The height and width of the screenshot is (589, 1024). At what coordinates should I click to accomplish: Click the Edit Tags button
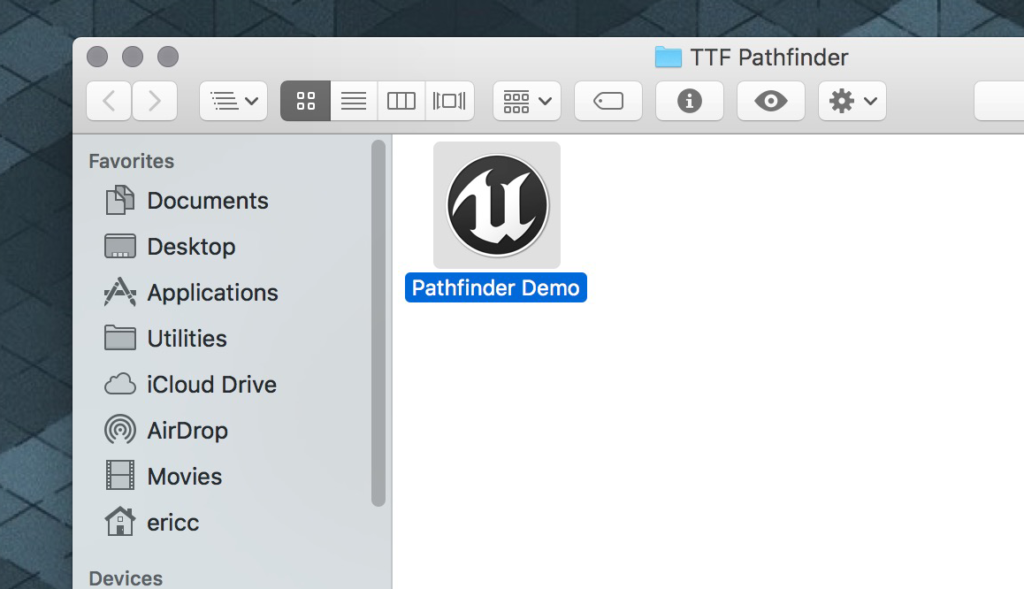point(608,100)
